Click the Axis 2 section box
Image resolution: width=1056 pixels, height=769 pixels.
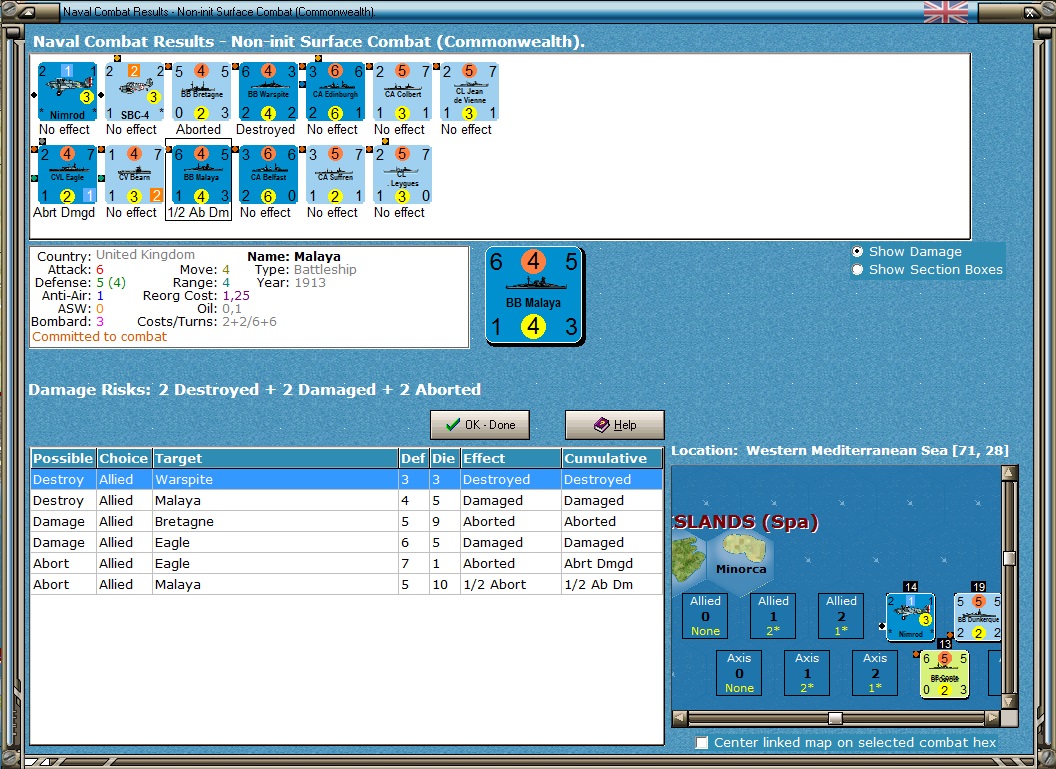point(875,673)
